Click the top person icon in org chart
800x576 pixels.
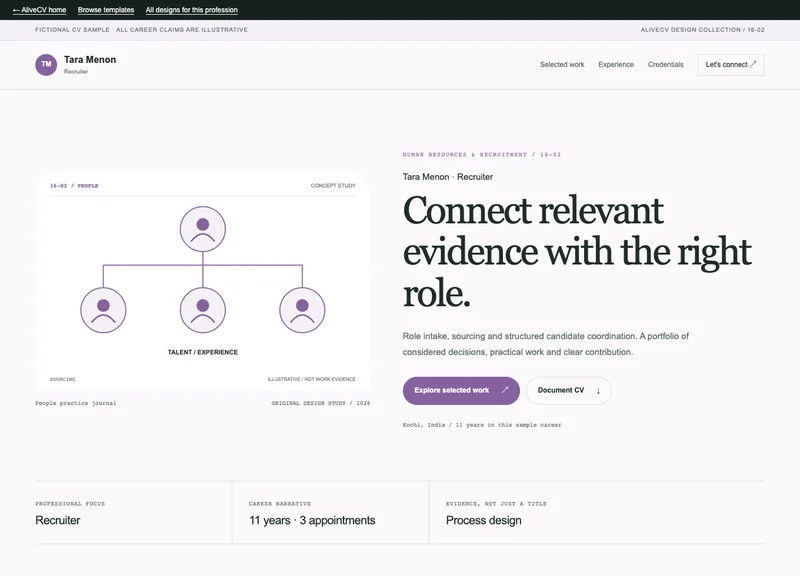coord(203,229)
